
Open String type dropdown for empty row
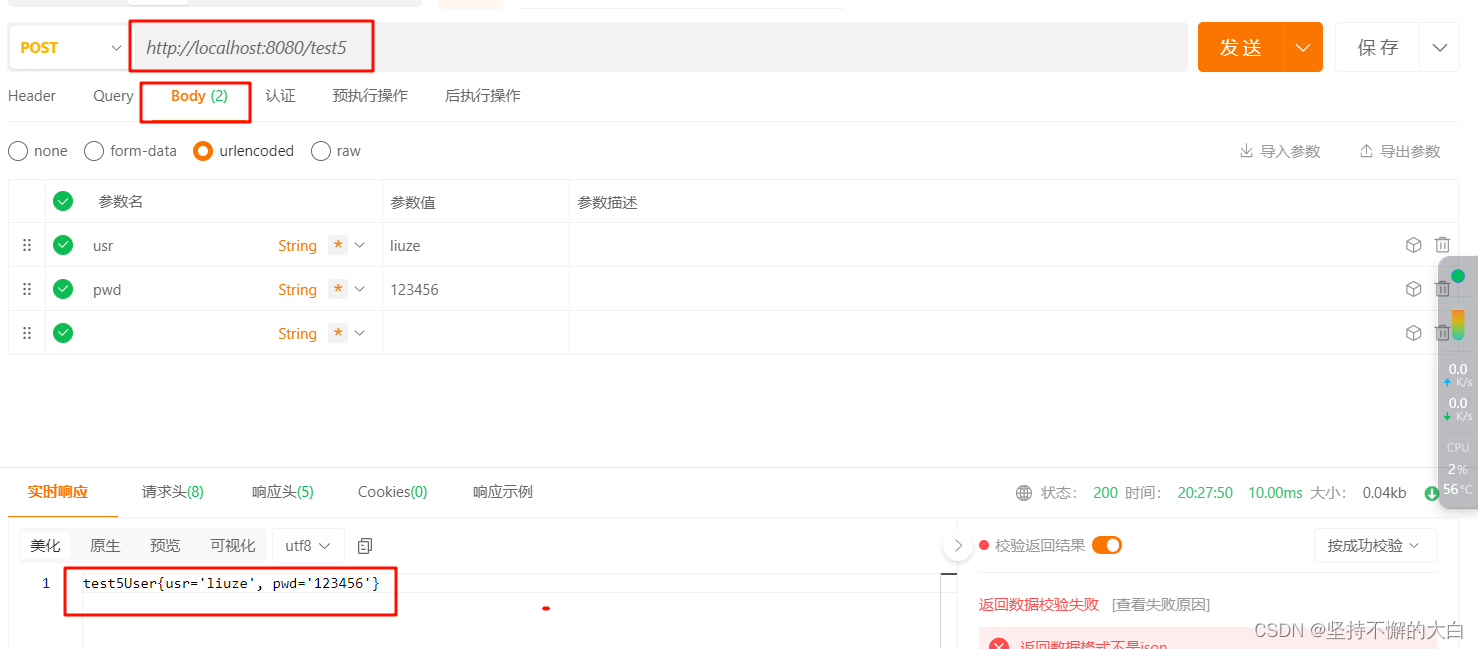[x=297, y=334]
